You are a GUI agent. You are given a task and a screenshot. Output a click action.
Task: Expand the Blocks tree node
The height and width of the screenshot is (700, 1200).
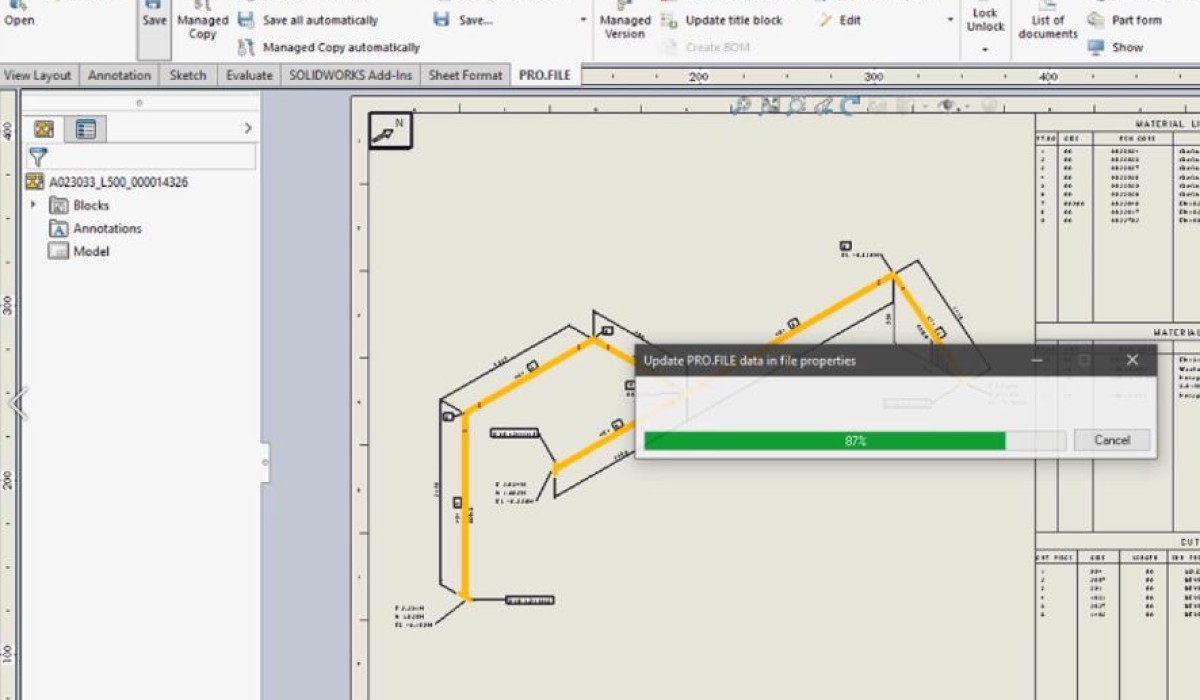point(33,205)
